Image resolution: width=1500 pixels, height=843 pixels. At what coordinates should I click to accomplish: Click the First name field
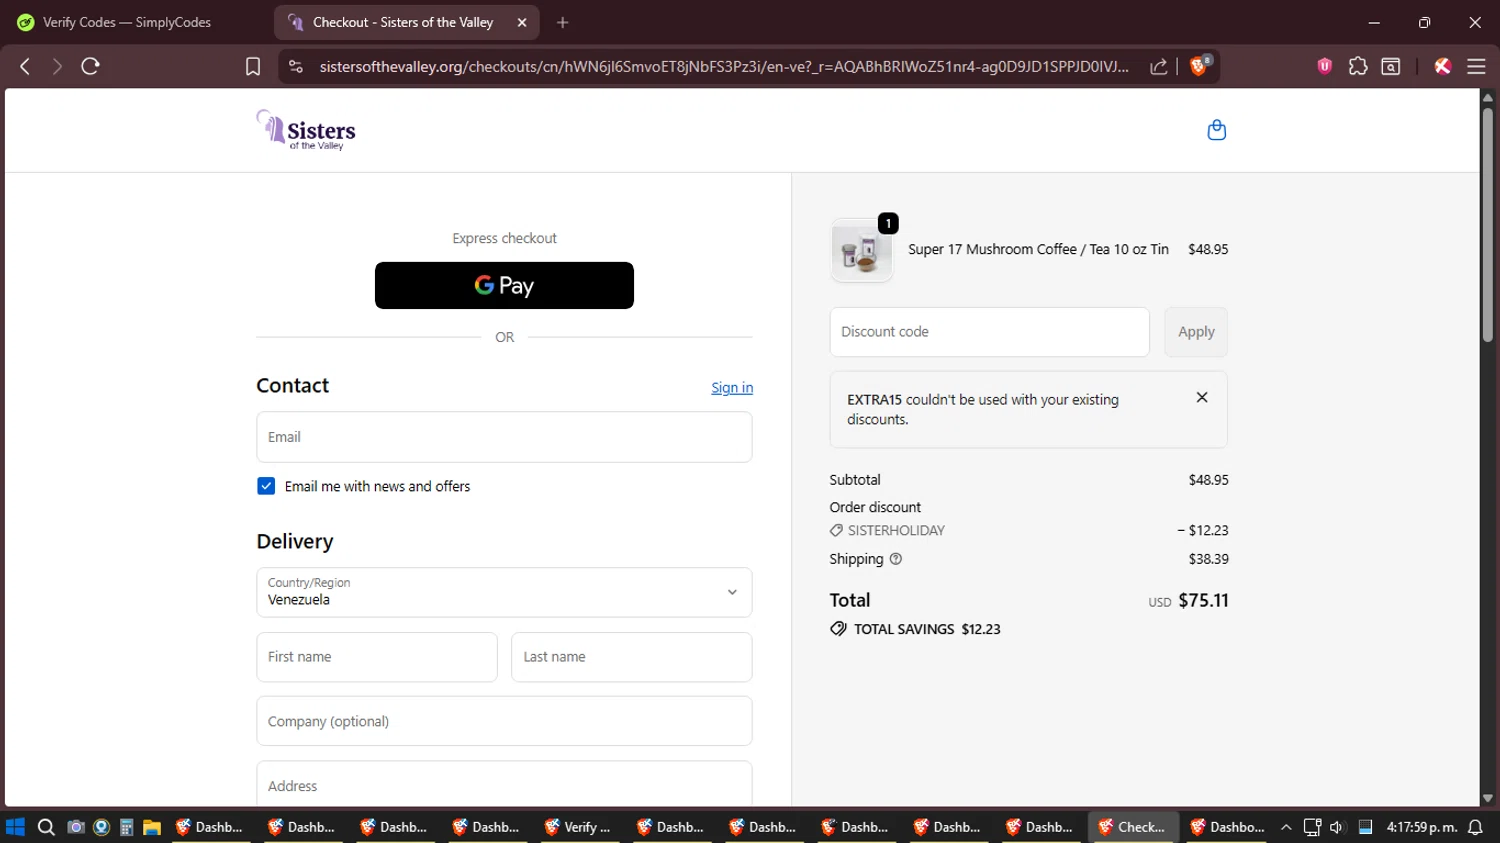[377, 657]
